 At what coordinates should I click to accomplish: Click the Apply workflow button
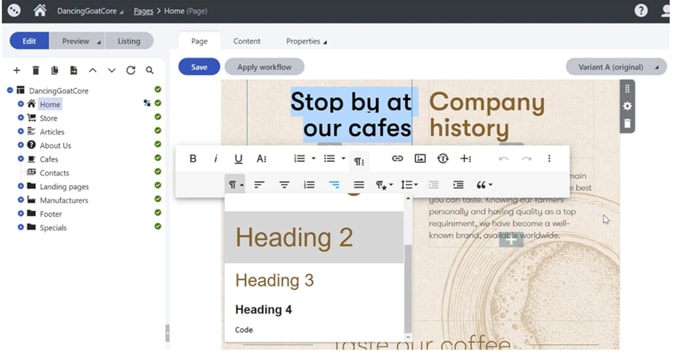click(264, 67)
